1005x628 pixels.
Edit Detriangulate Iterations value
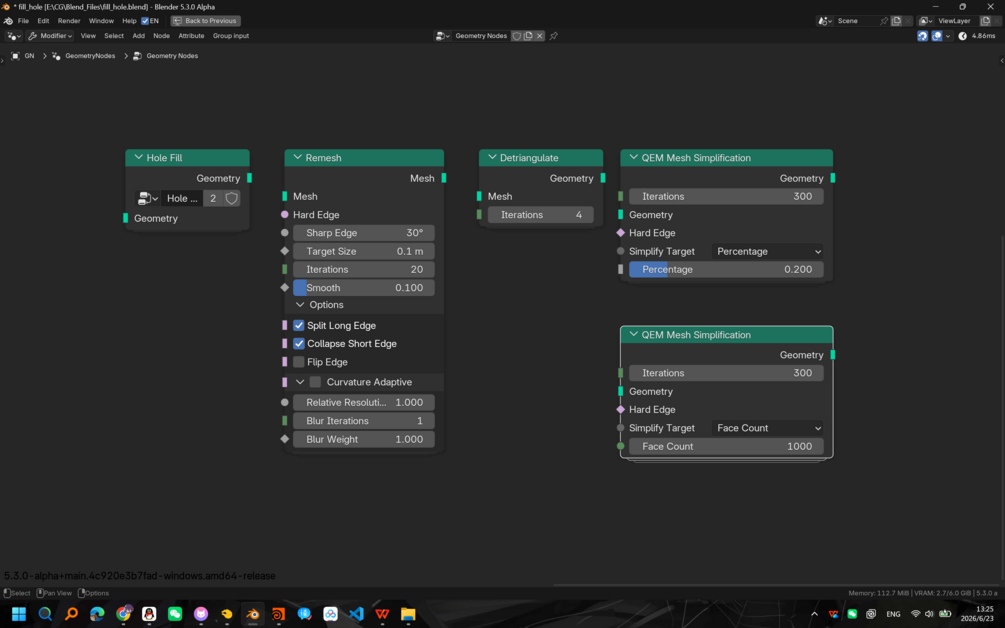click(x=540, y=215)
